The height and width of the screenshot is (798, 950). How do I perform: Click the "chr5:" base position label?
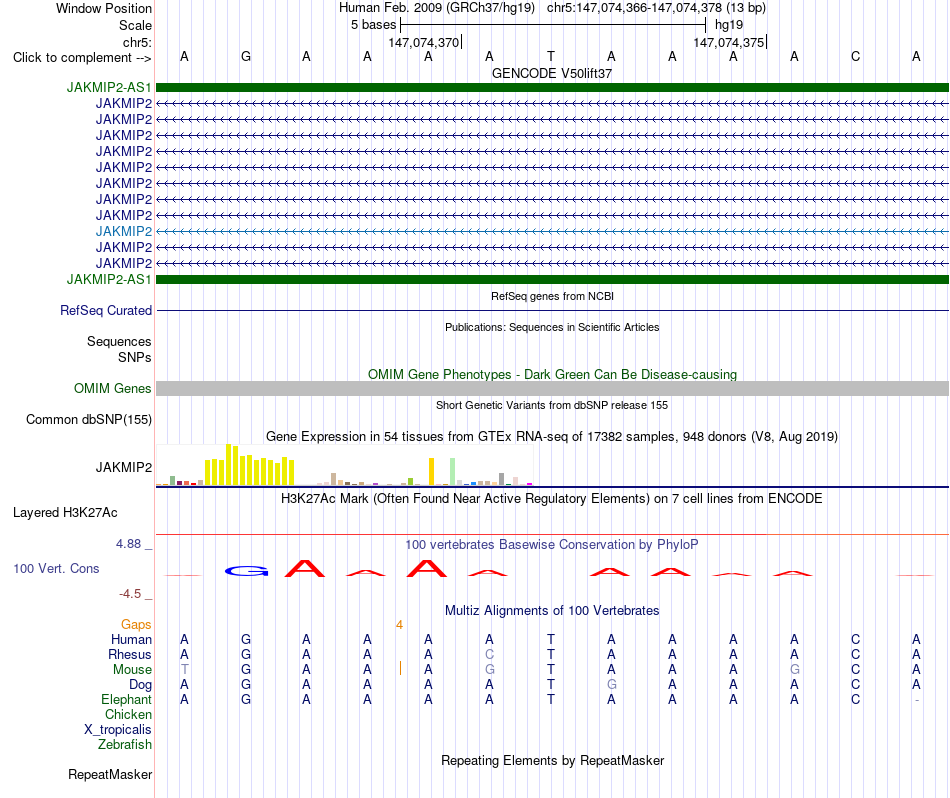pyautogui.click(x=137, y=42)
